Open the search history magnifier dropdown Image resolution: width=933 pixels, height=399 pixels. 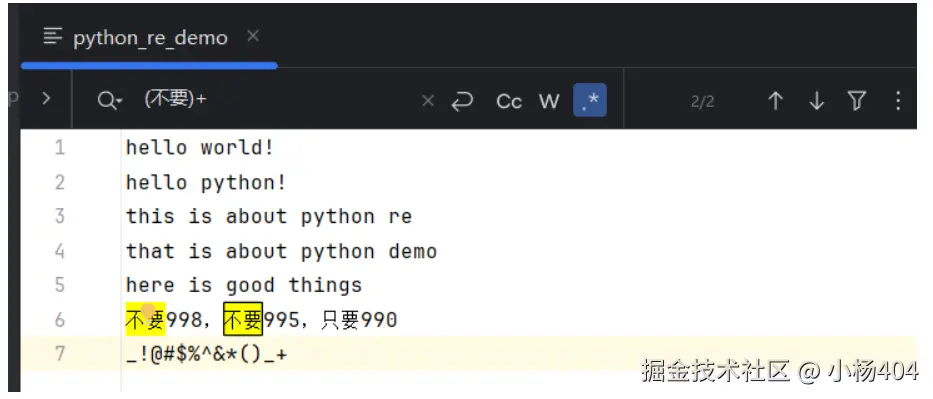(109, 100)
